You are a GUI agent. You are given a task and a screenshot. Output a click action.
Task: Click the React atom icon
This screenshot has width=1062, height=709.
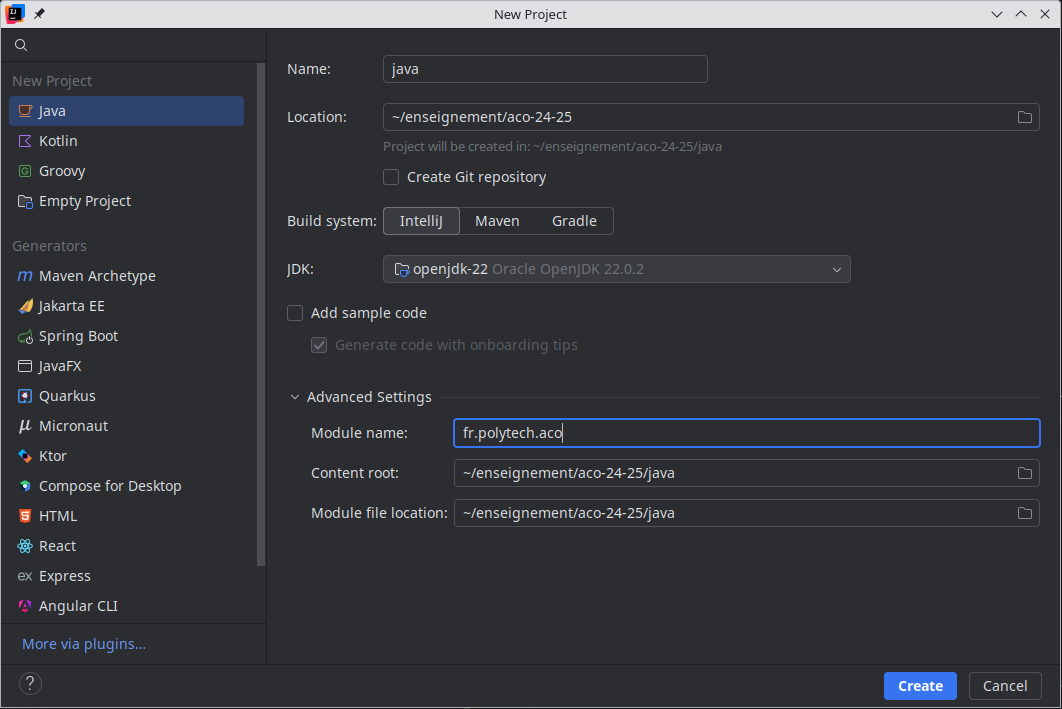point(25,546)
